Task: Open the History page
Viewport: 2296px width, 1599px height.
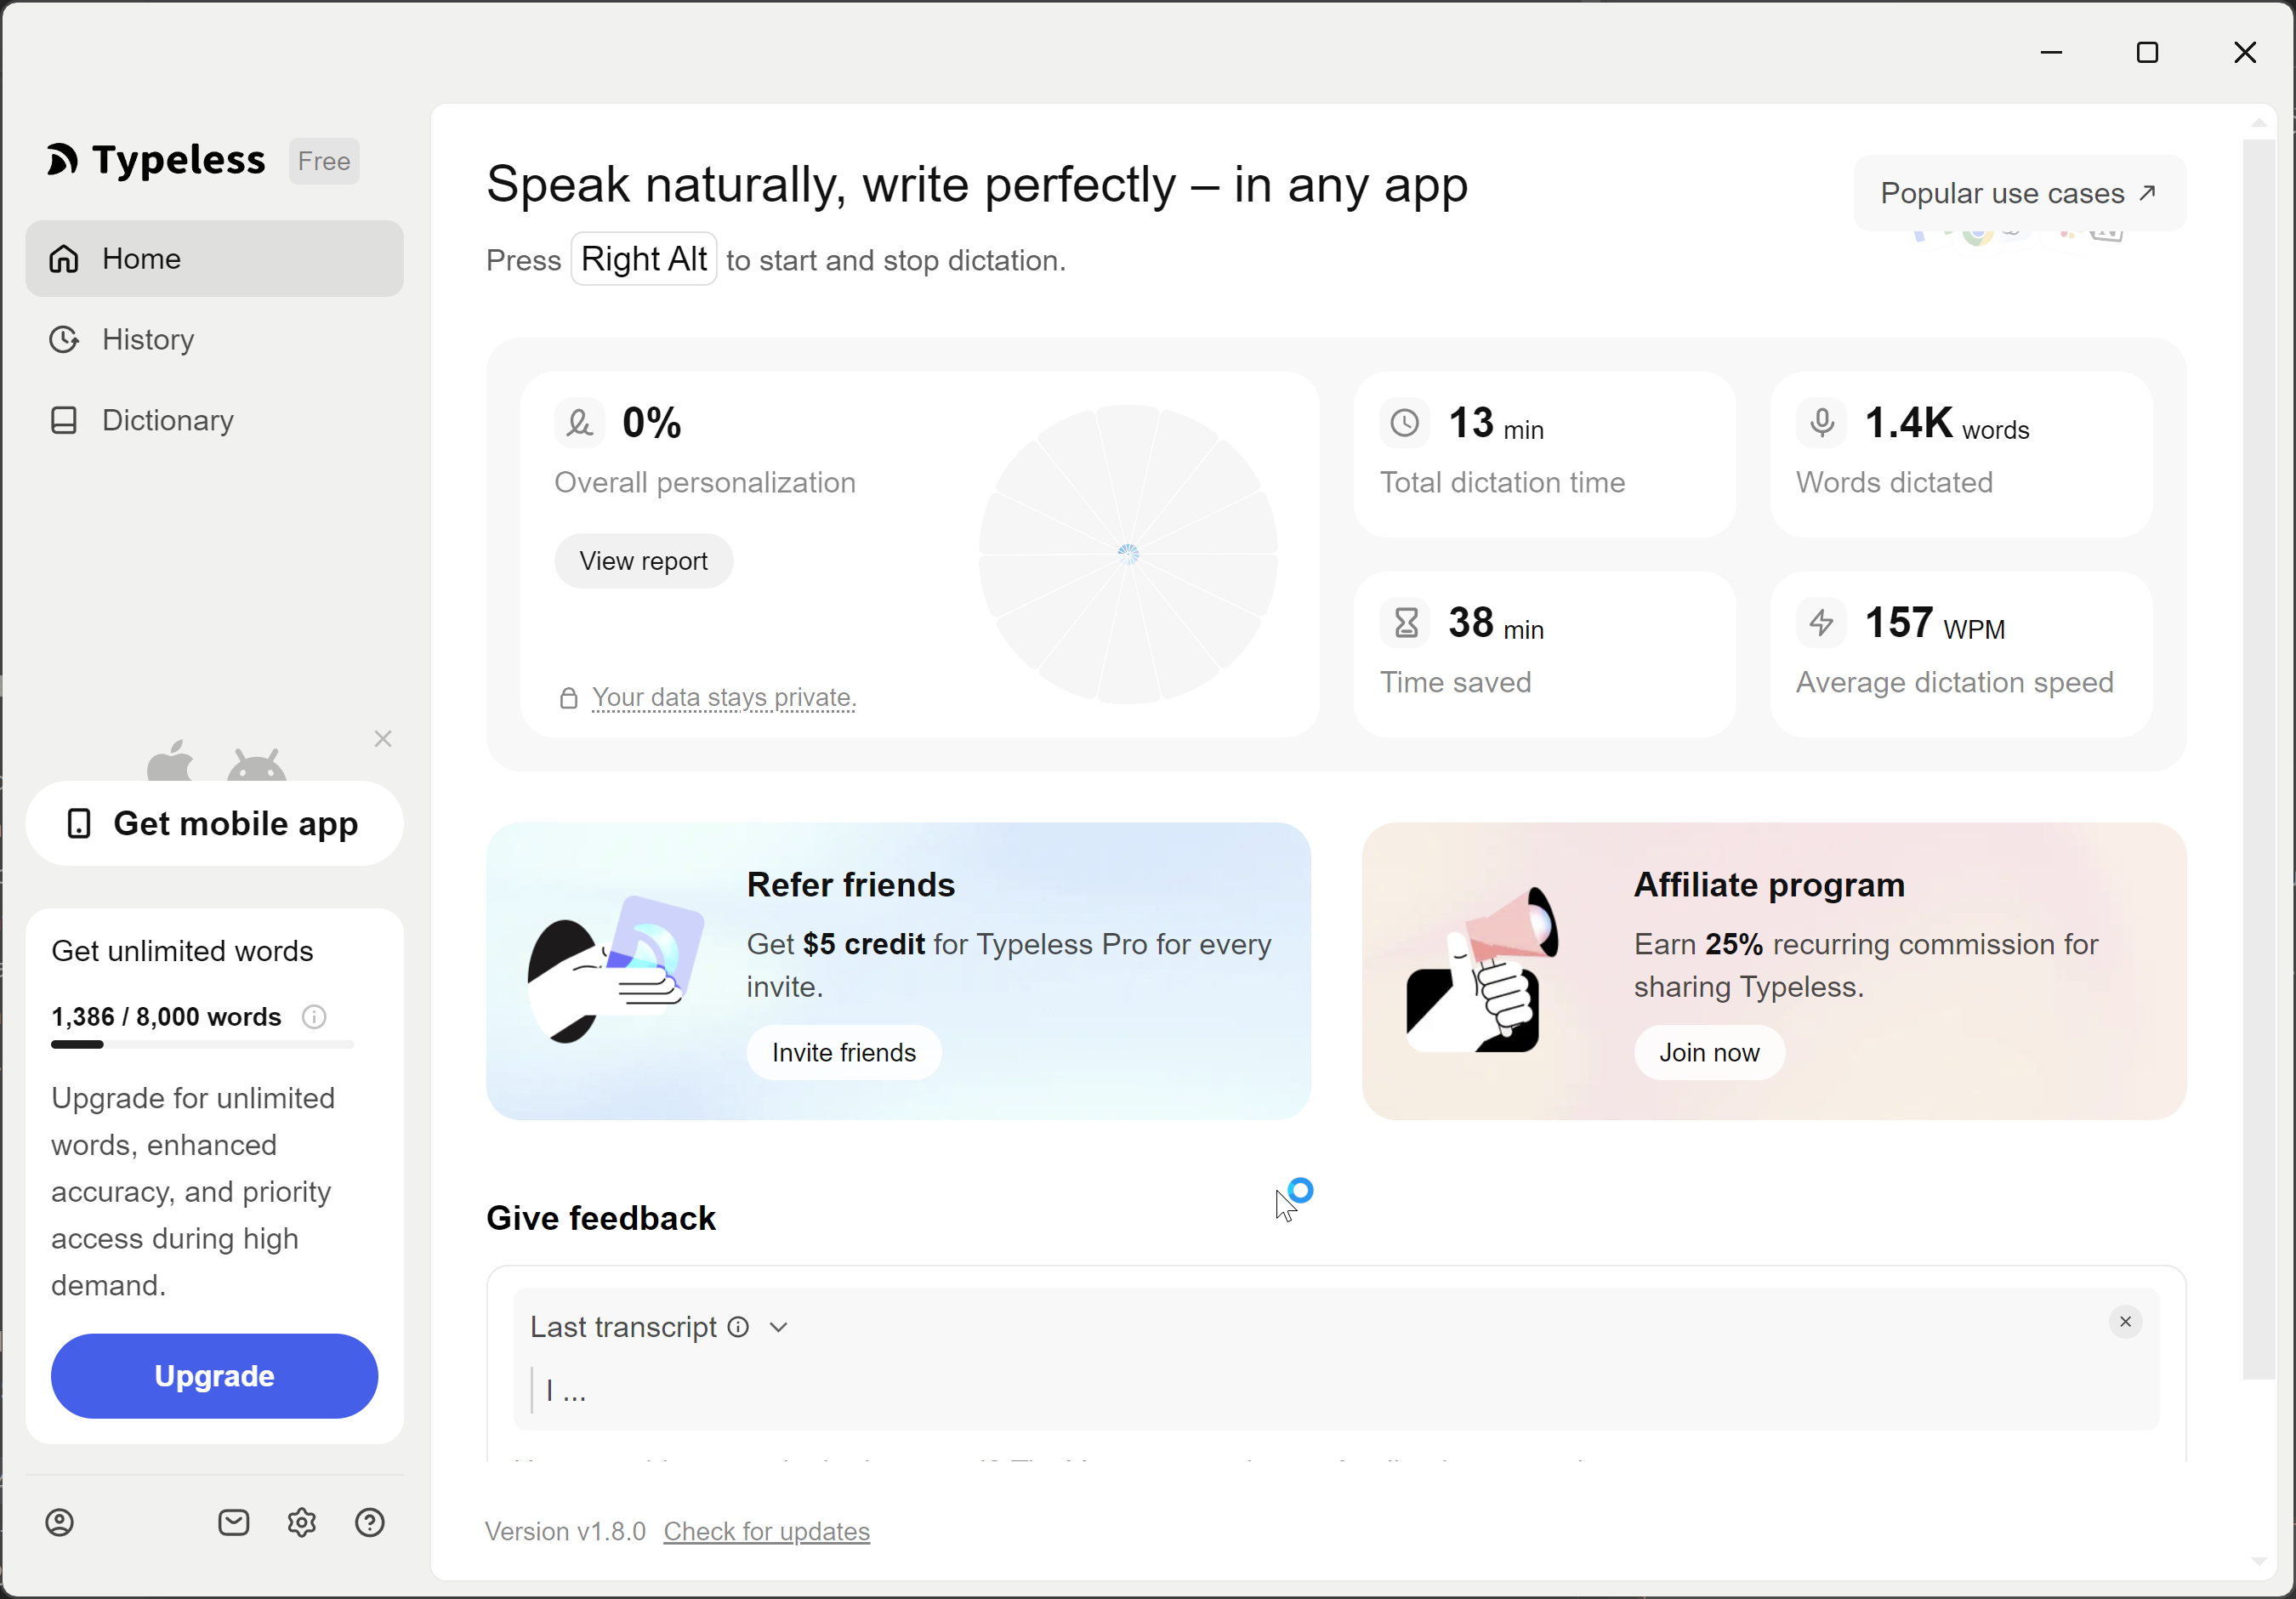Action: click(214, 340)
